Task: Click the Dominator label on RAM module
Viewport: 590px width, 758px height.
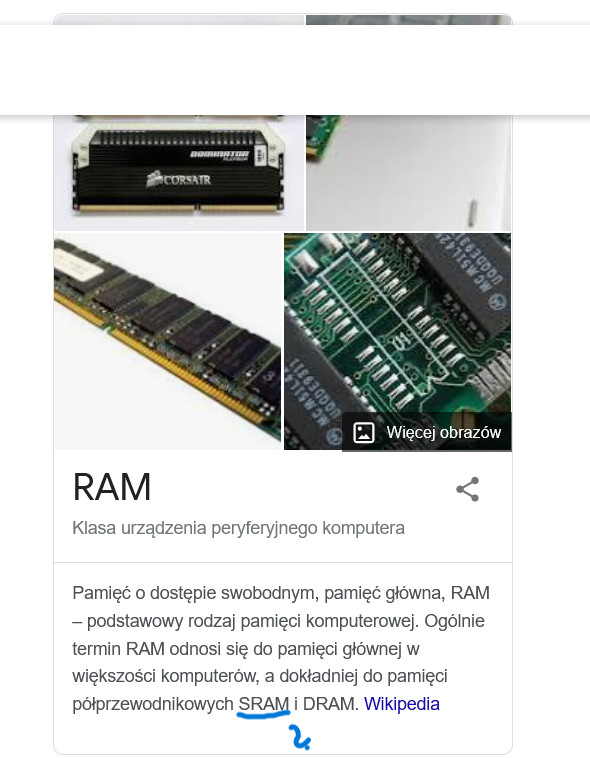Action: tap(220, 154)
